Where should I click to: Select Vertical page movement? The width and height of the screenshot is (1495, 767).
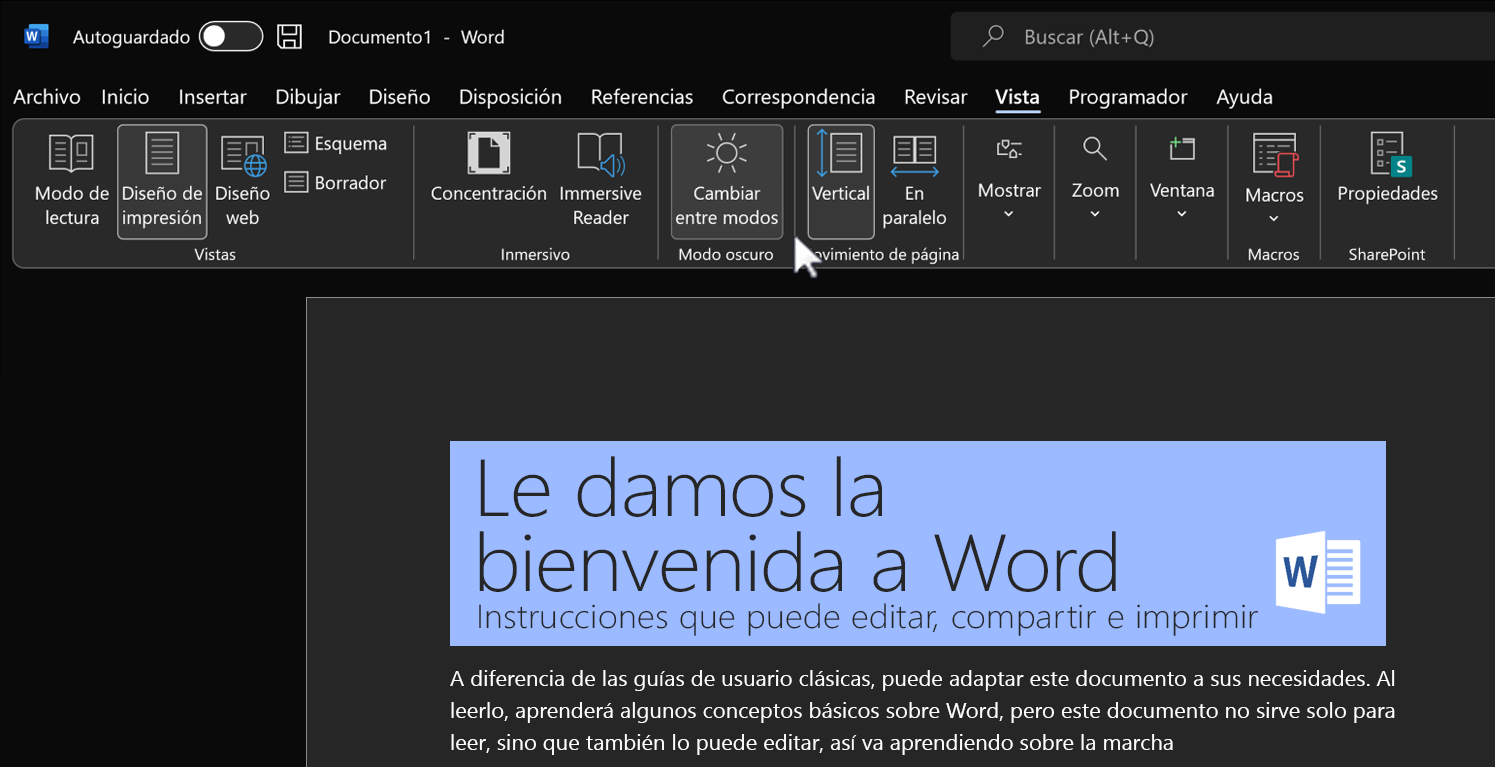click(841, 181)
